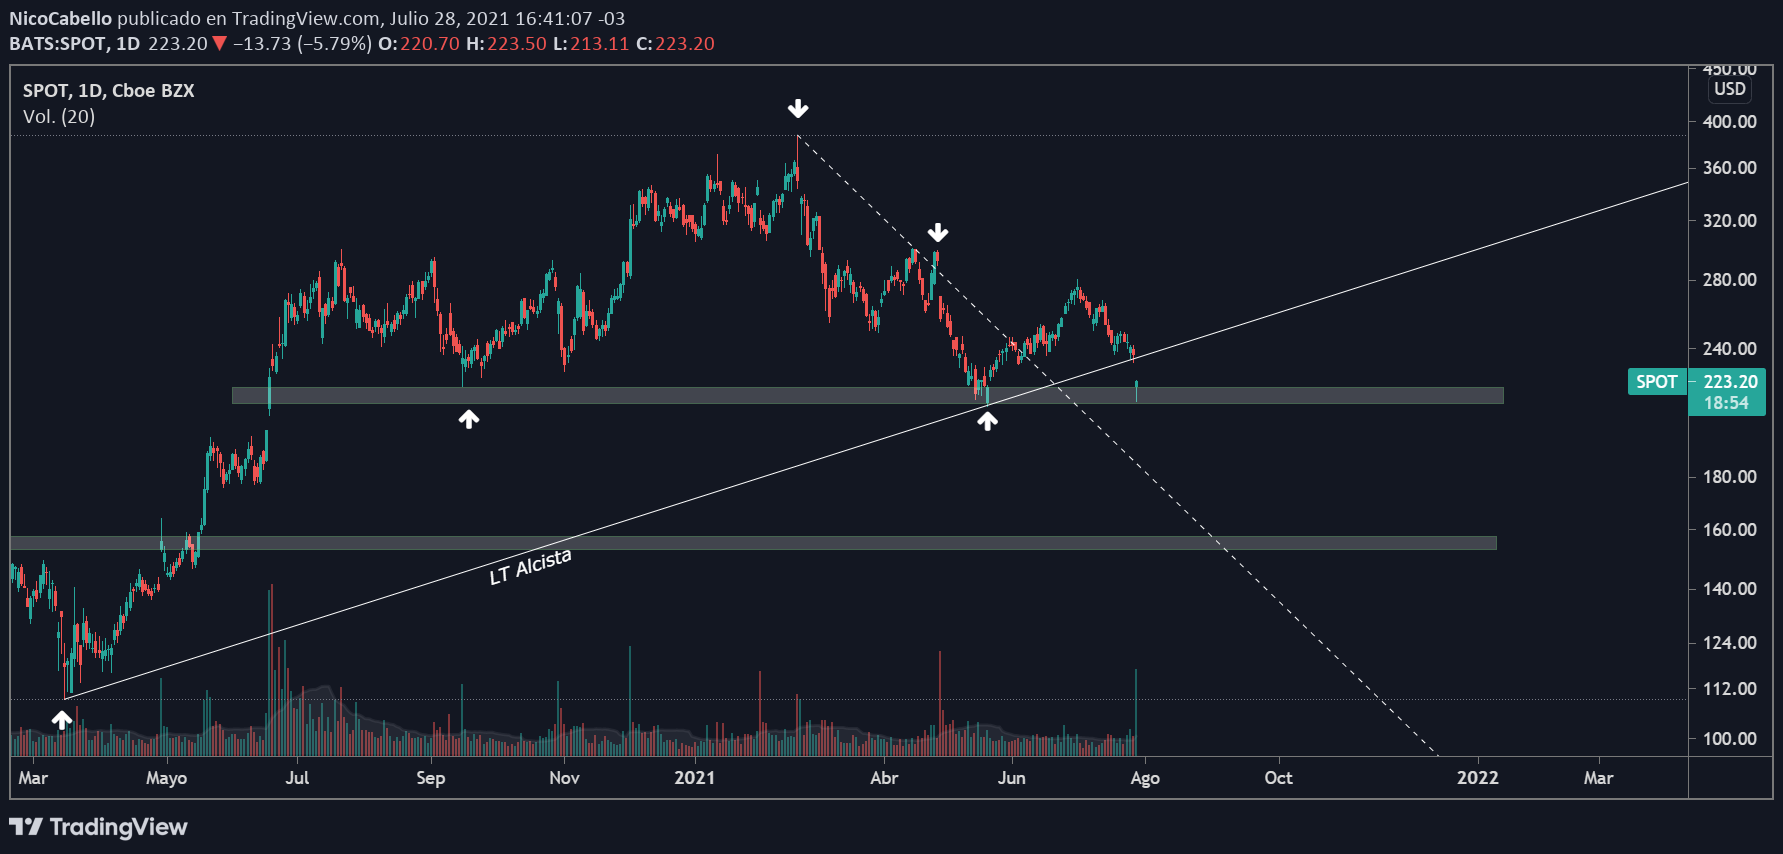Click the 112.00 price axis label
Viewport: 1783px width, 854px height.
click(x=1729, y=688)
